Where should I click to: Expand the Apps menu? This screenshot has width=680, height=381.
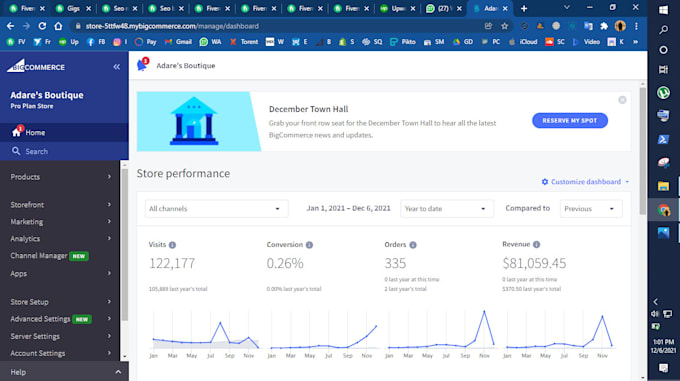point(61,274)
